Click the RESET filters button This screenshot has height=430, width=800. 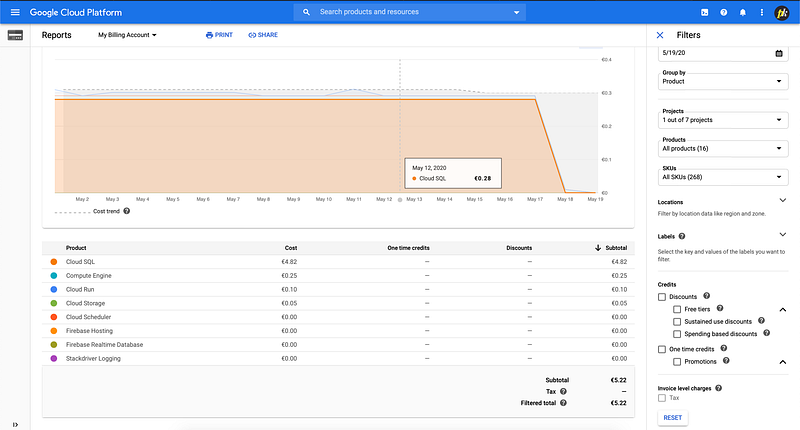[672, 418]
